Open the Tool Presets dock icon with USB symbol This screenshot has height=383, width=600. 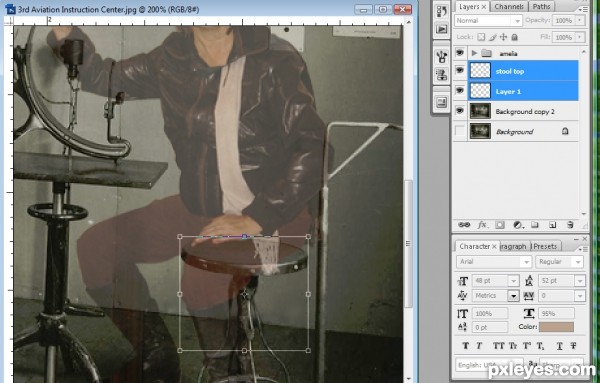tap(442, 57)
